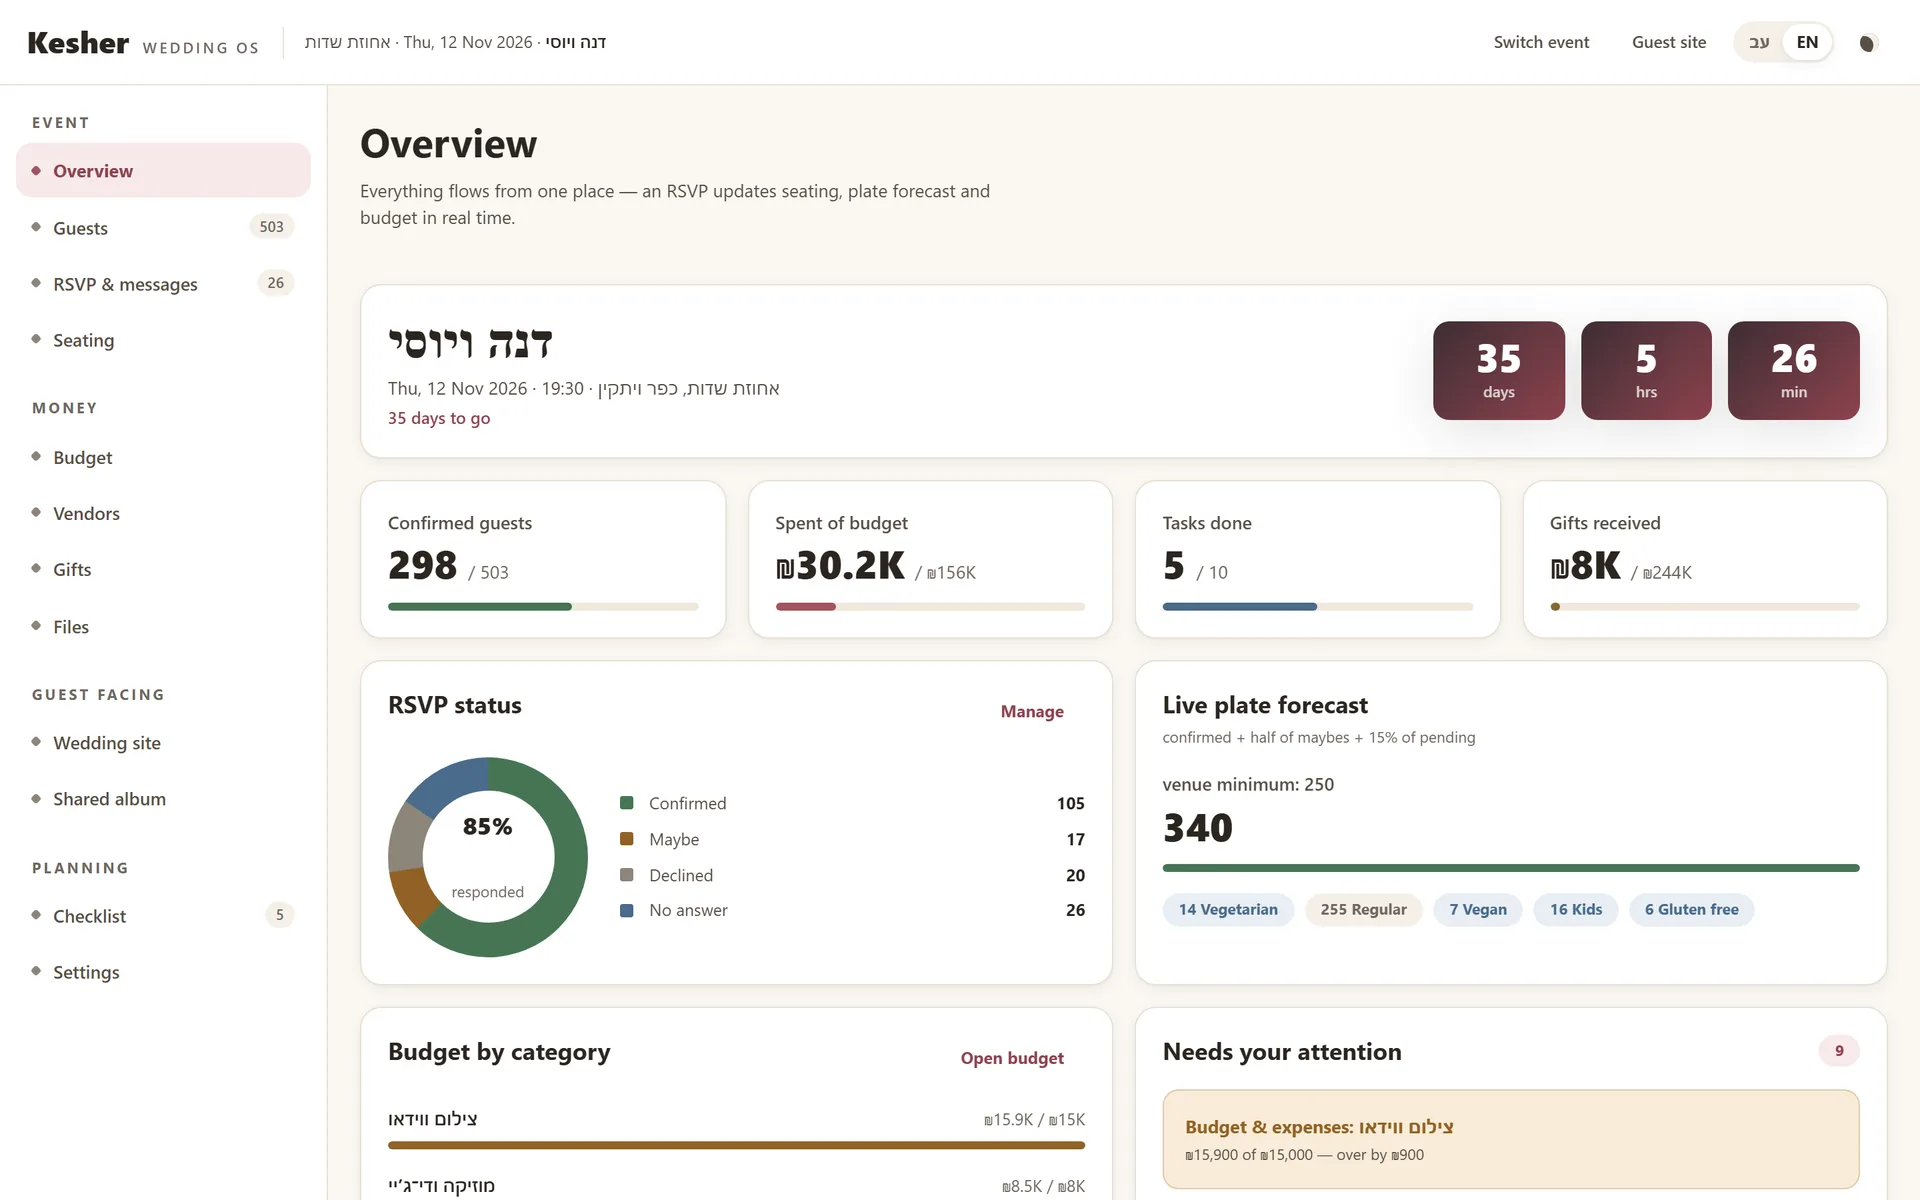
Task: Click Open budget link
Action: pyautogui.click(x=1012, y=1058)
